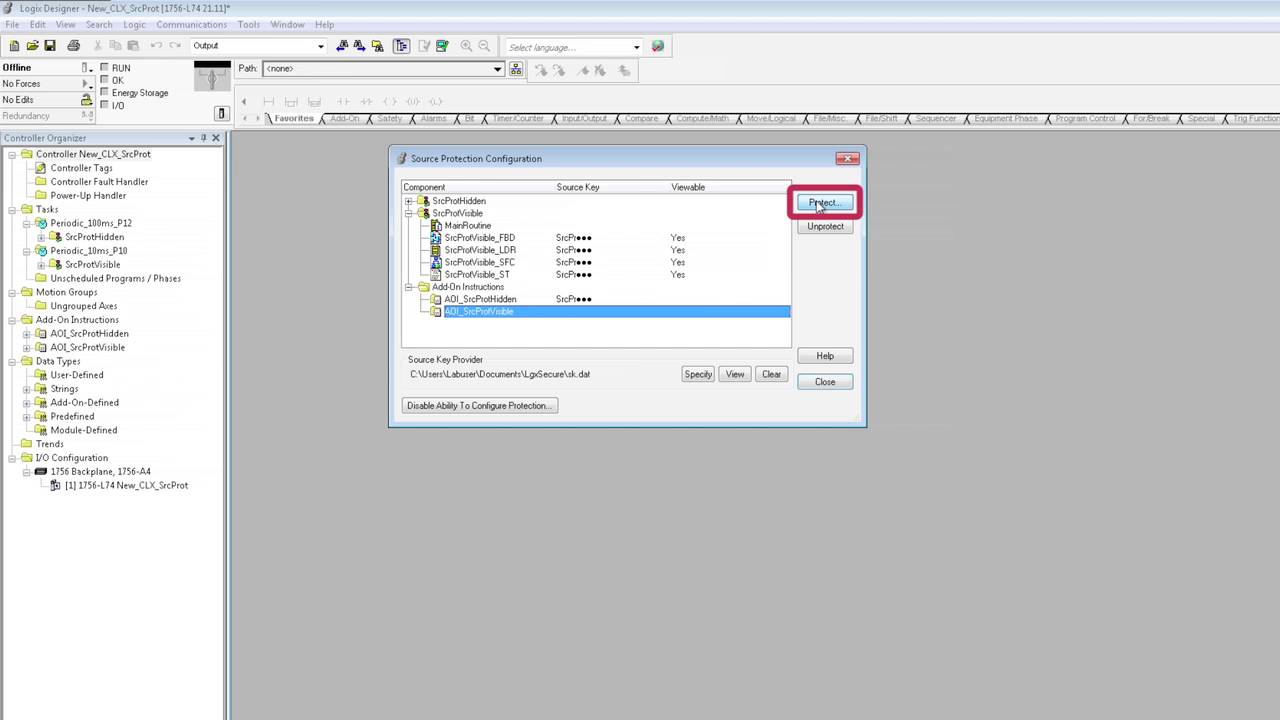Screen dimensions: 1280x720
Task: Select AOI_SrcProtHidden in the dialog list
Action: click(480, 299)
